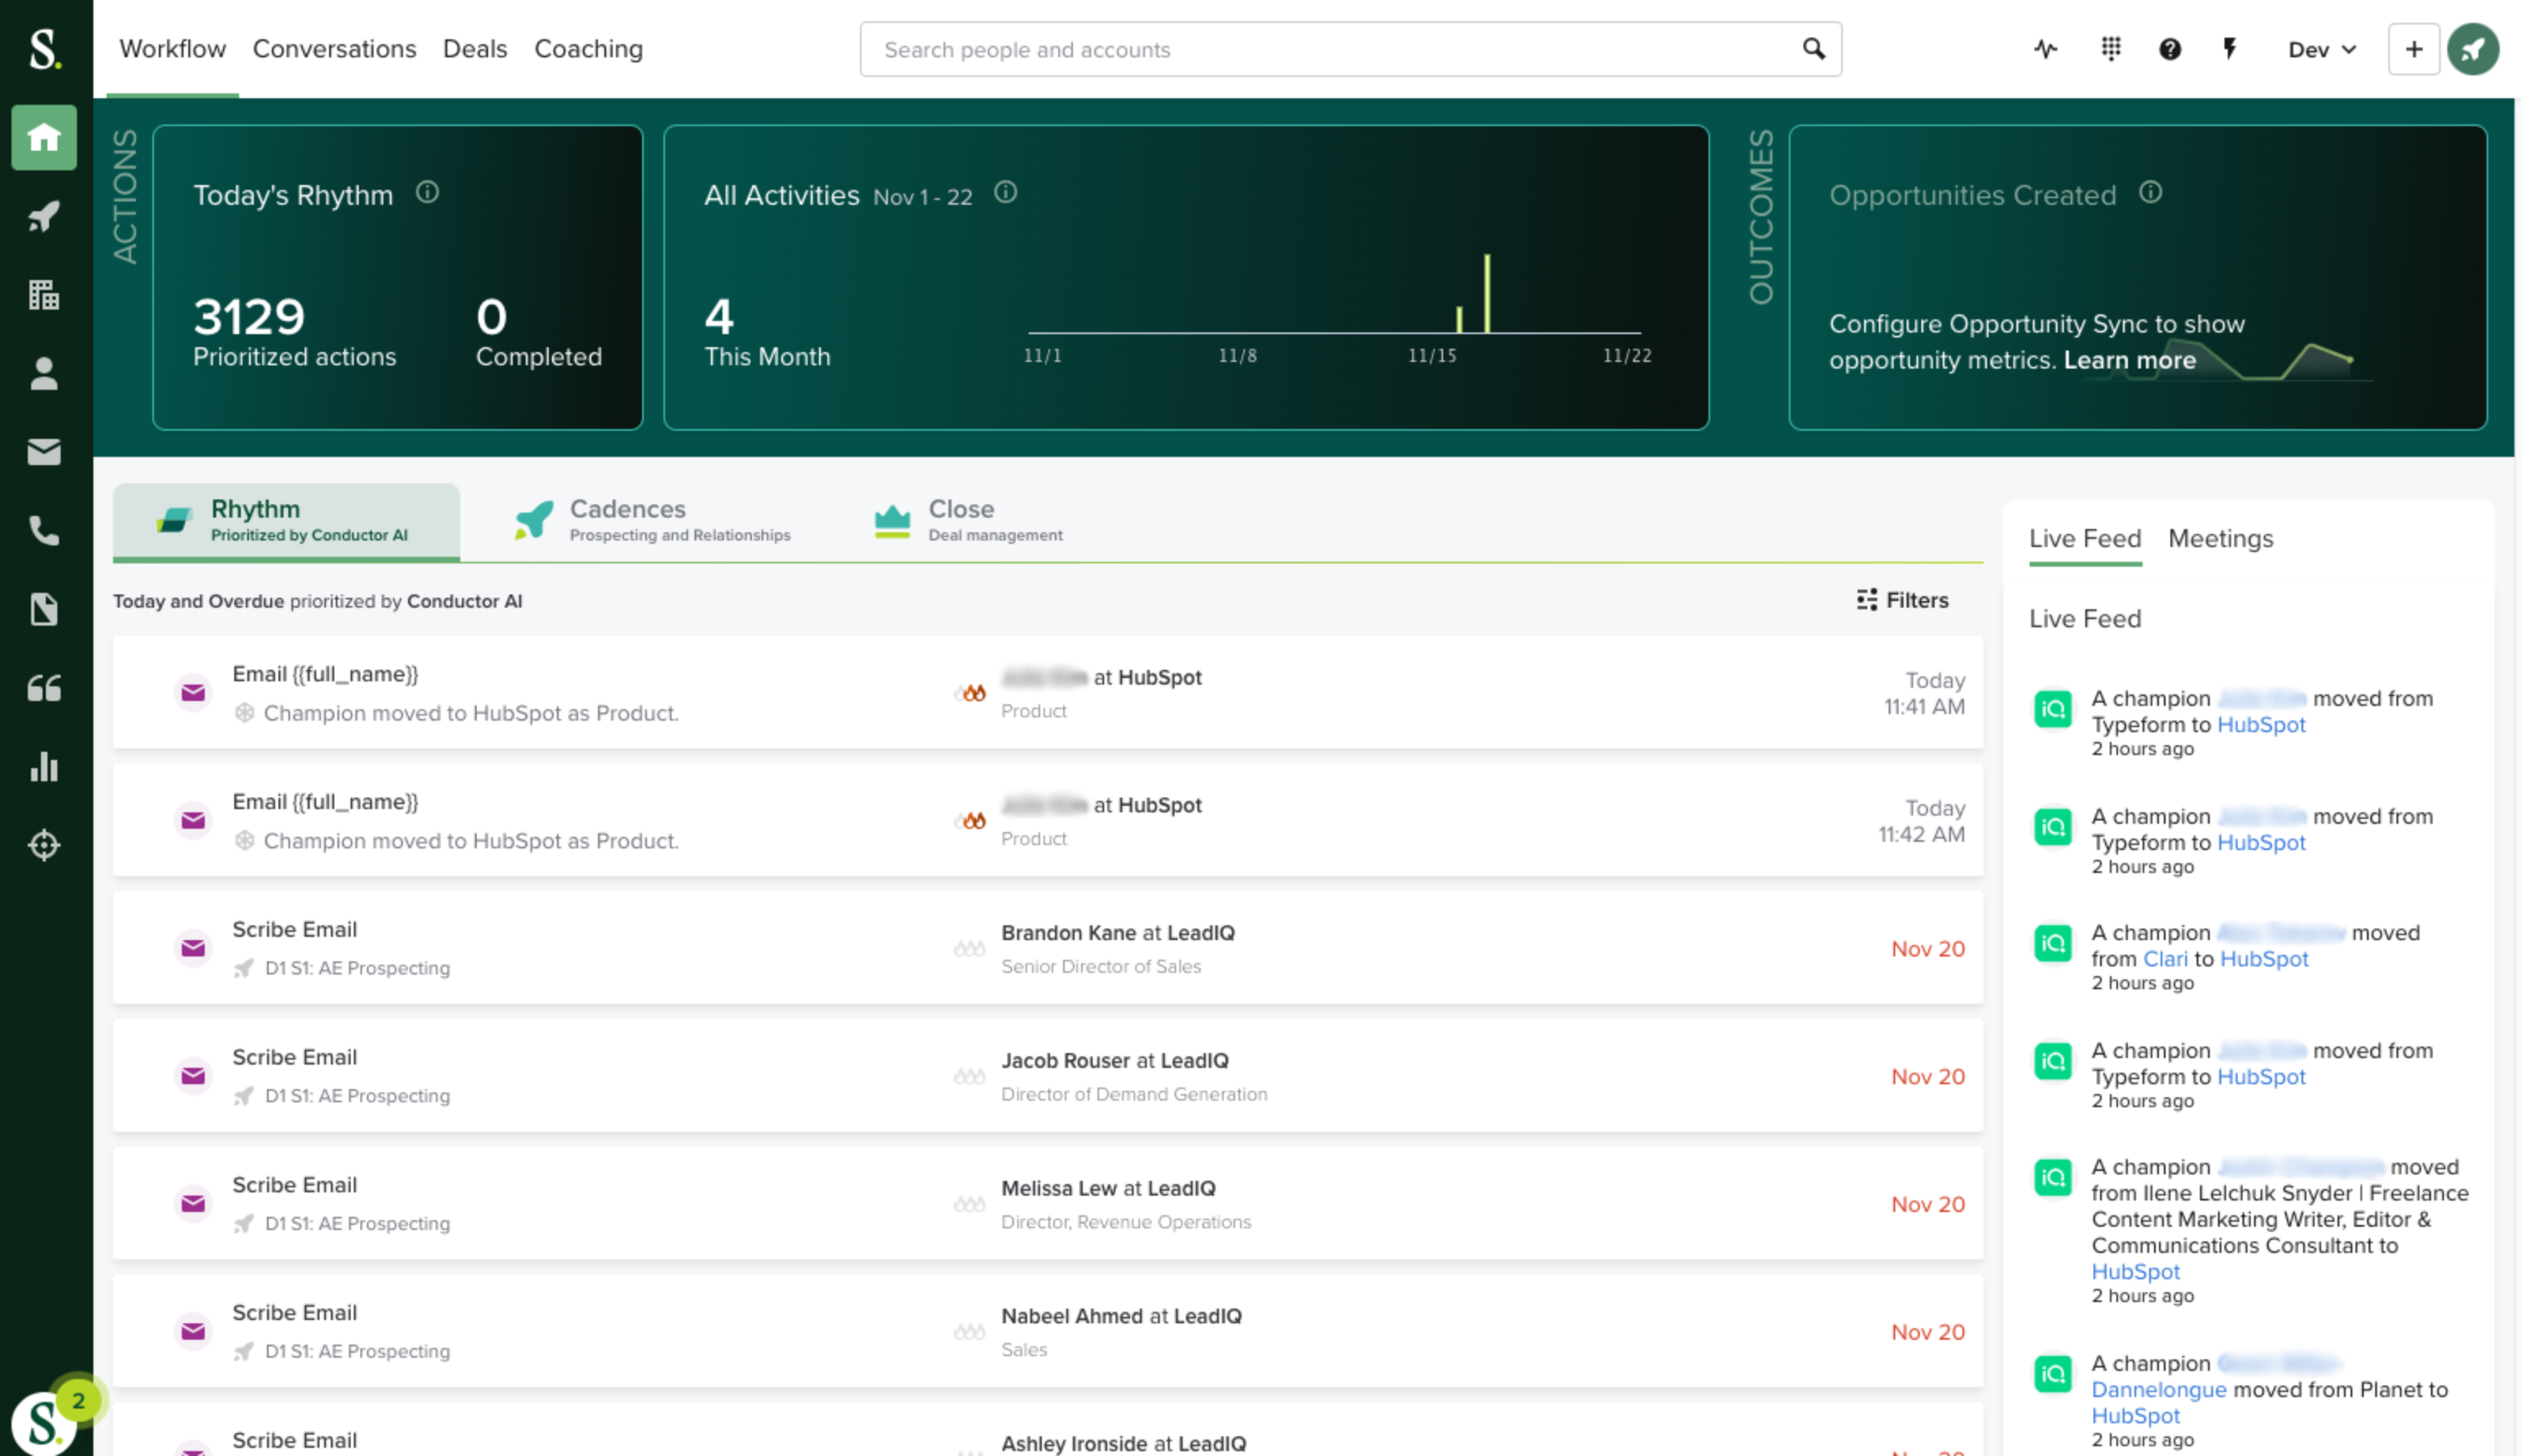
Task: Click the People person icon in the sidebar
Action: (43, 373)
